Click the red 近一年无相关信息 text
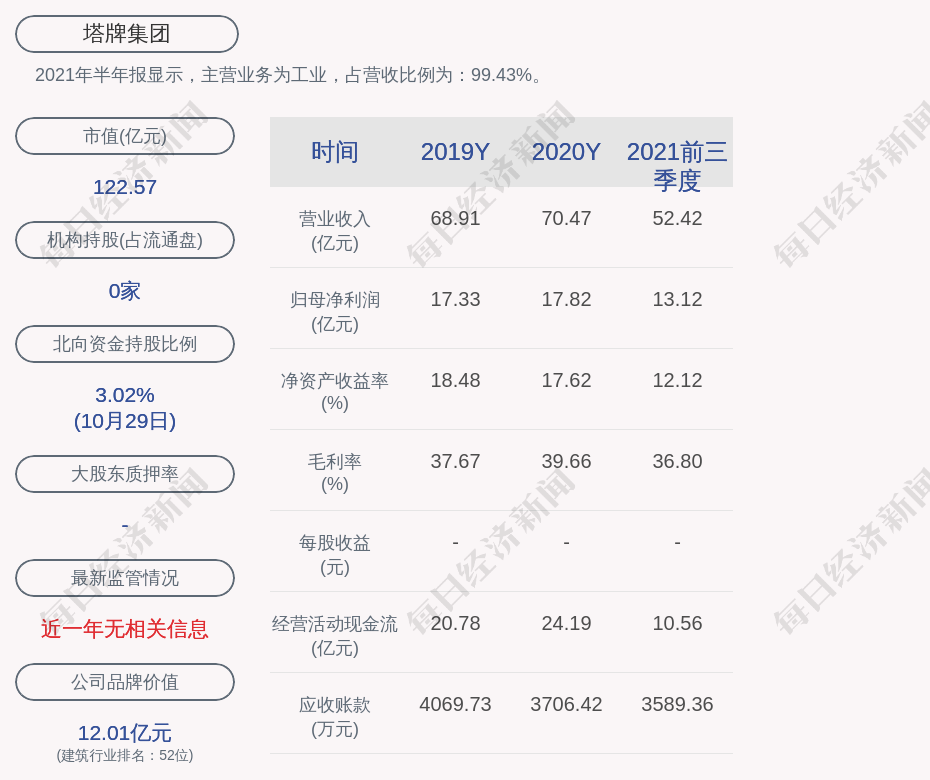930x780 pixels. [x=125, y=629]
